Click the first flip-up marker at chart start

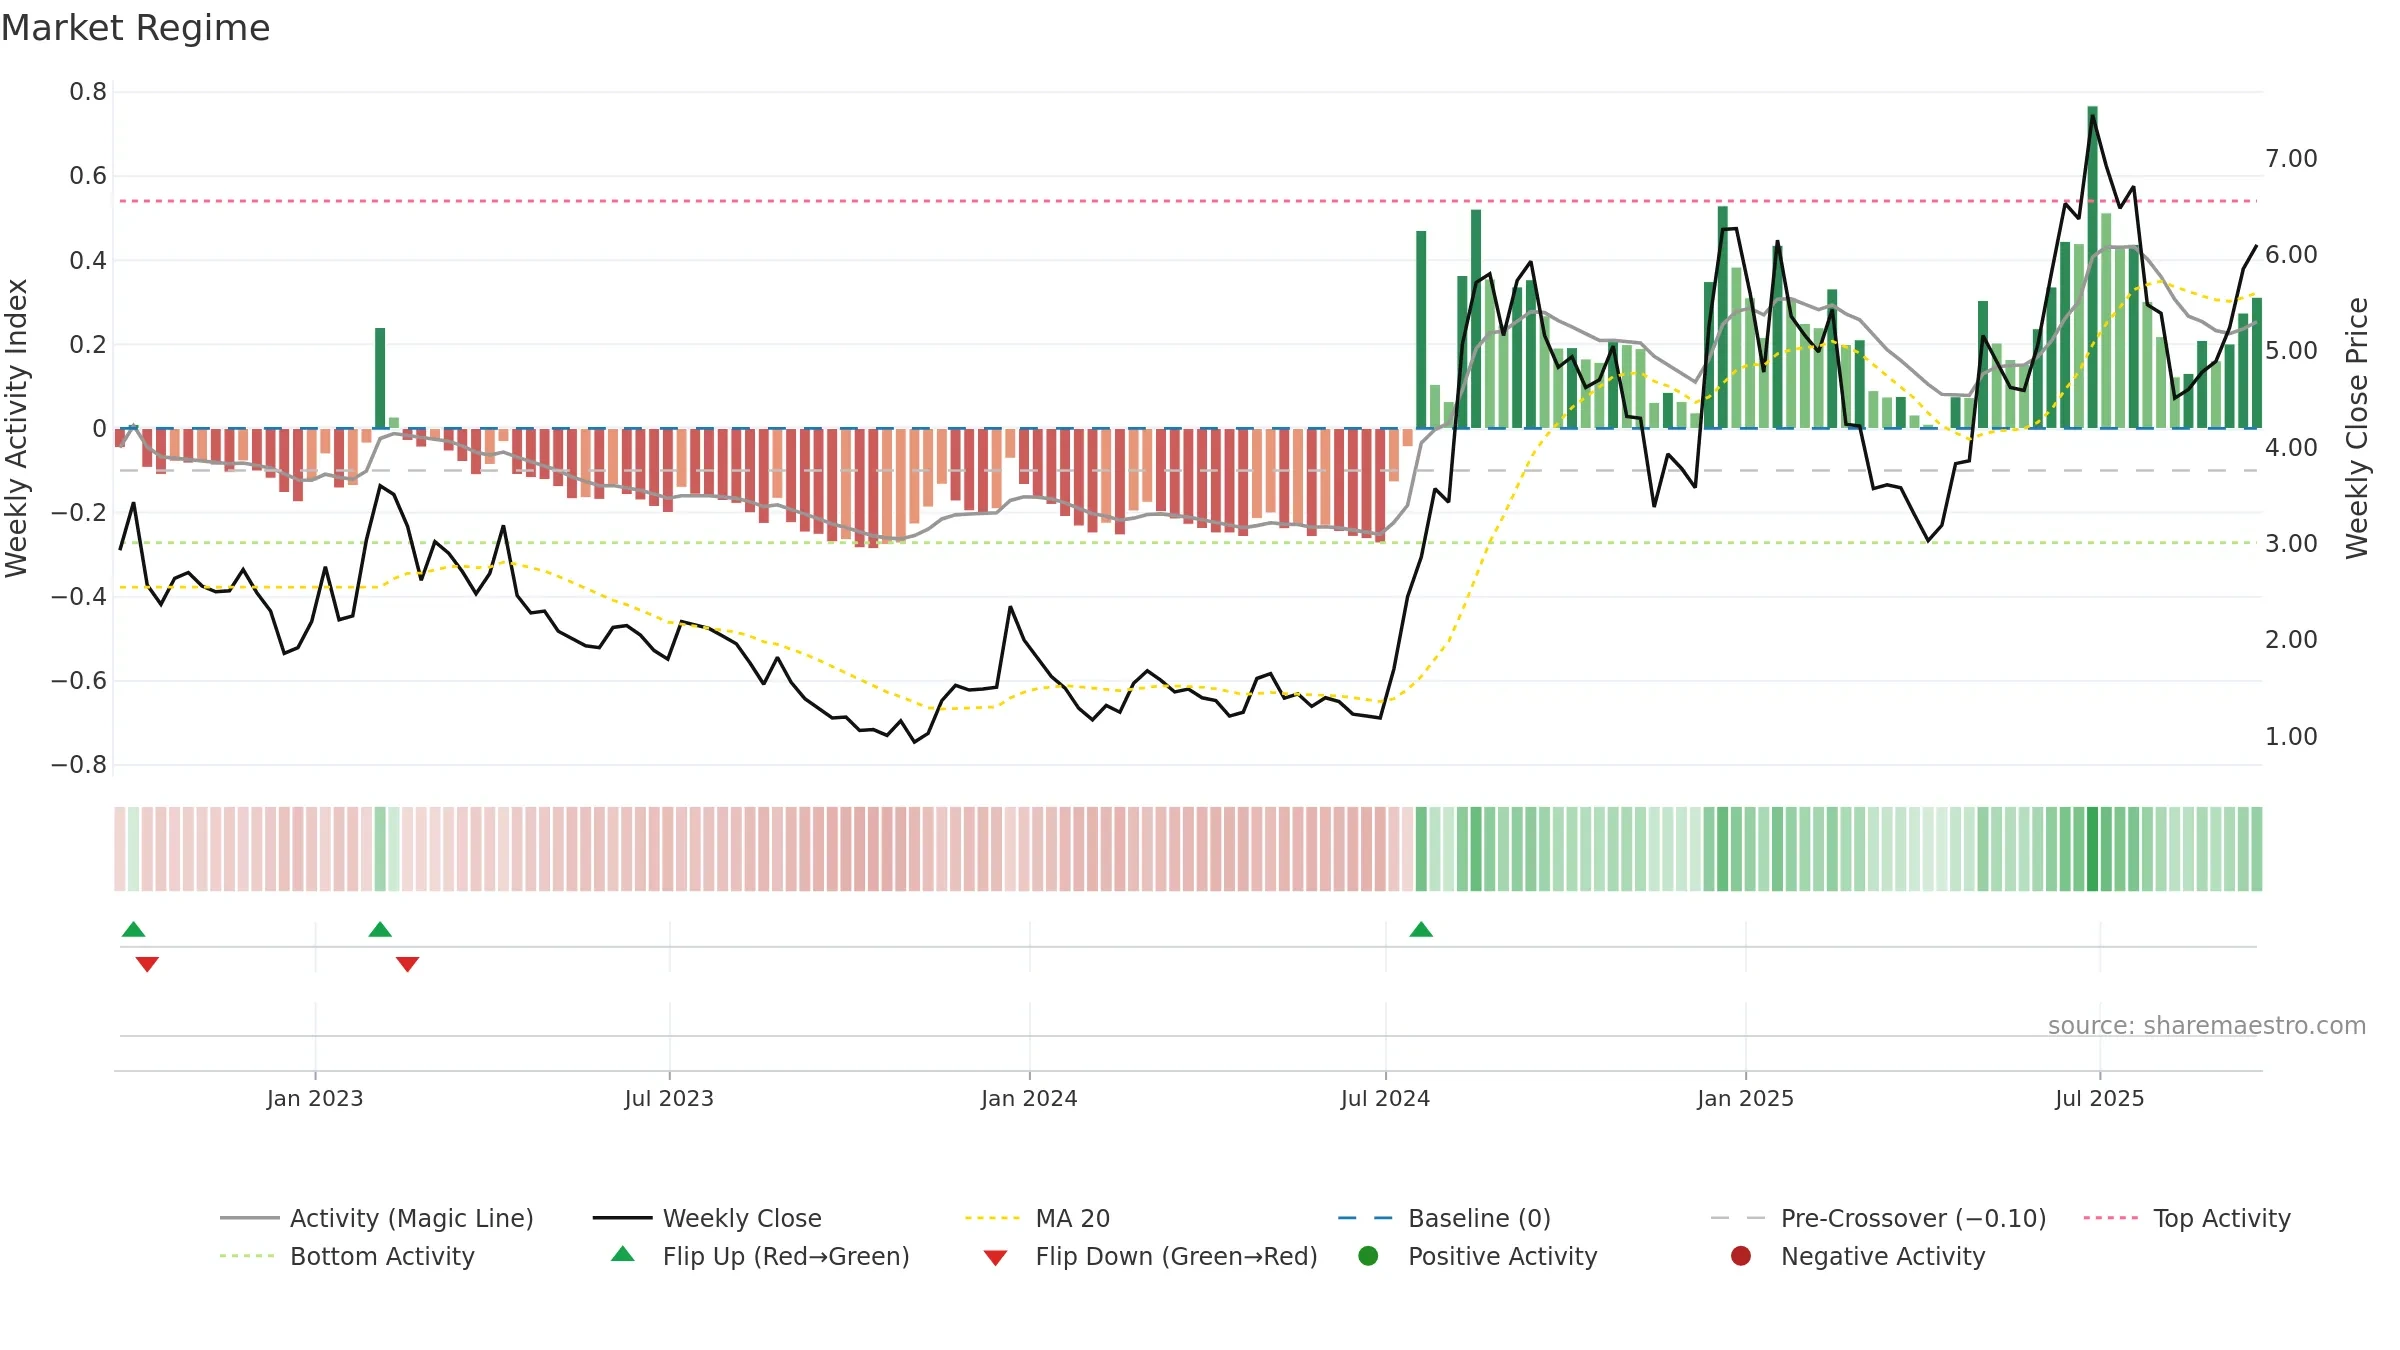[133, 930]
